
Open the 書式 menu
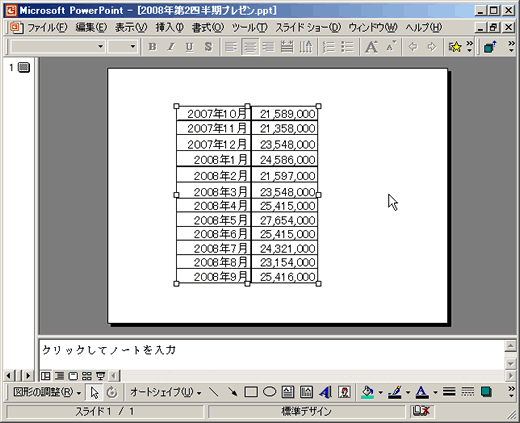208,27
